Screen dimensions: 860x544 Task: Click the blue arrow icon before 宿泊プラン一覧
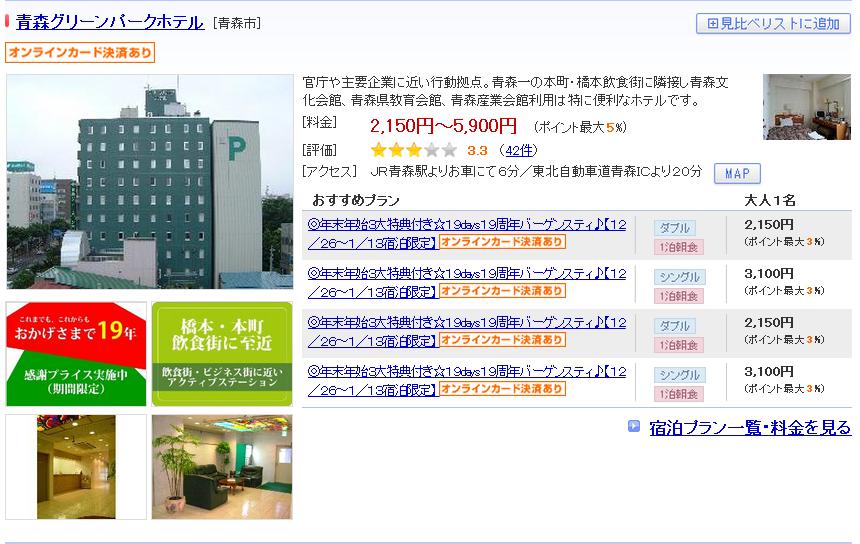633,426
